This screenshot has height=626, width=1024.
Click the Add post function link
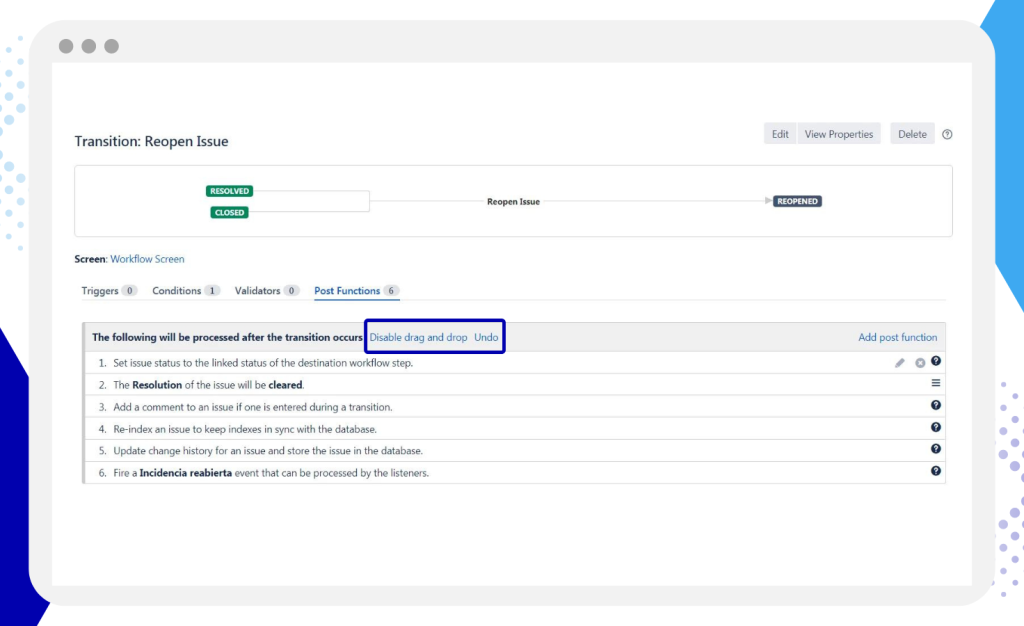pos(897,338)
